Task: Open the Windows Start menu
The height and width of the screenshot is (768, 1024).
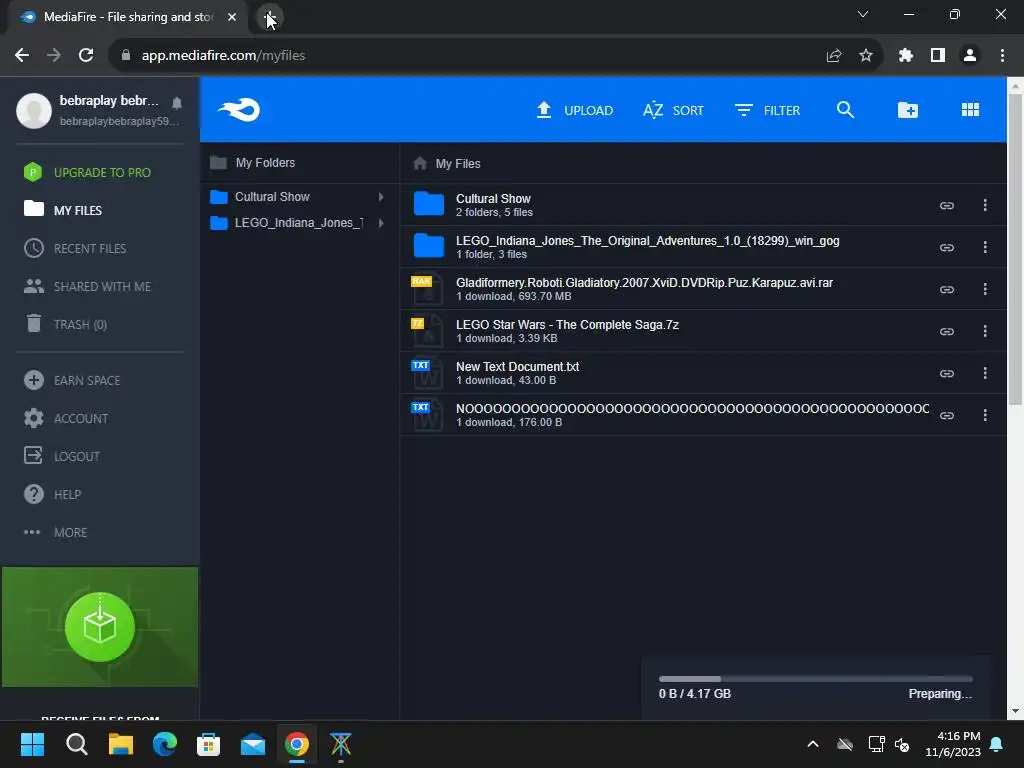Action: (32, 744)
